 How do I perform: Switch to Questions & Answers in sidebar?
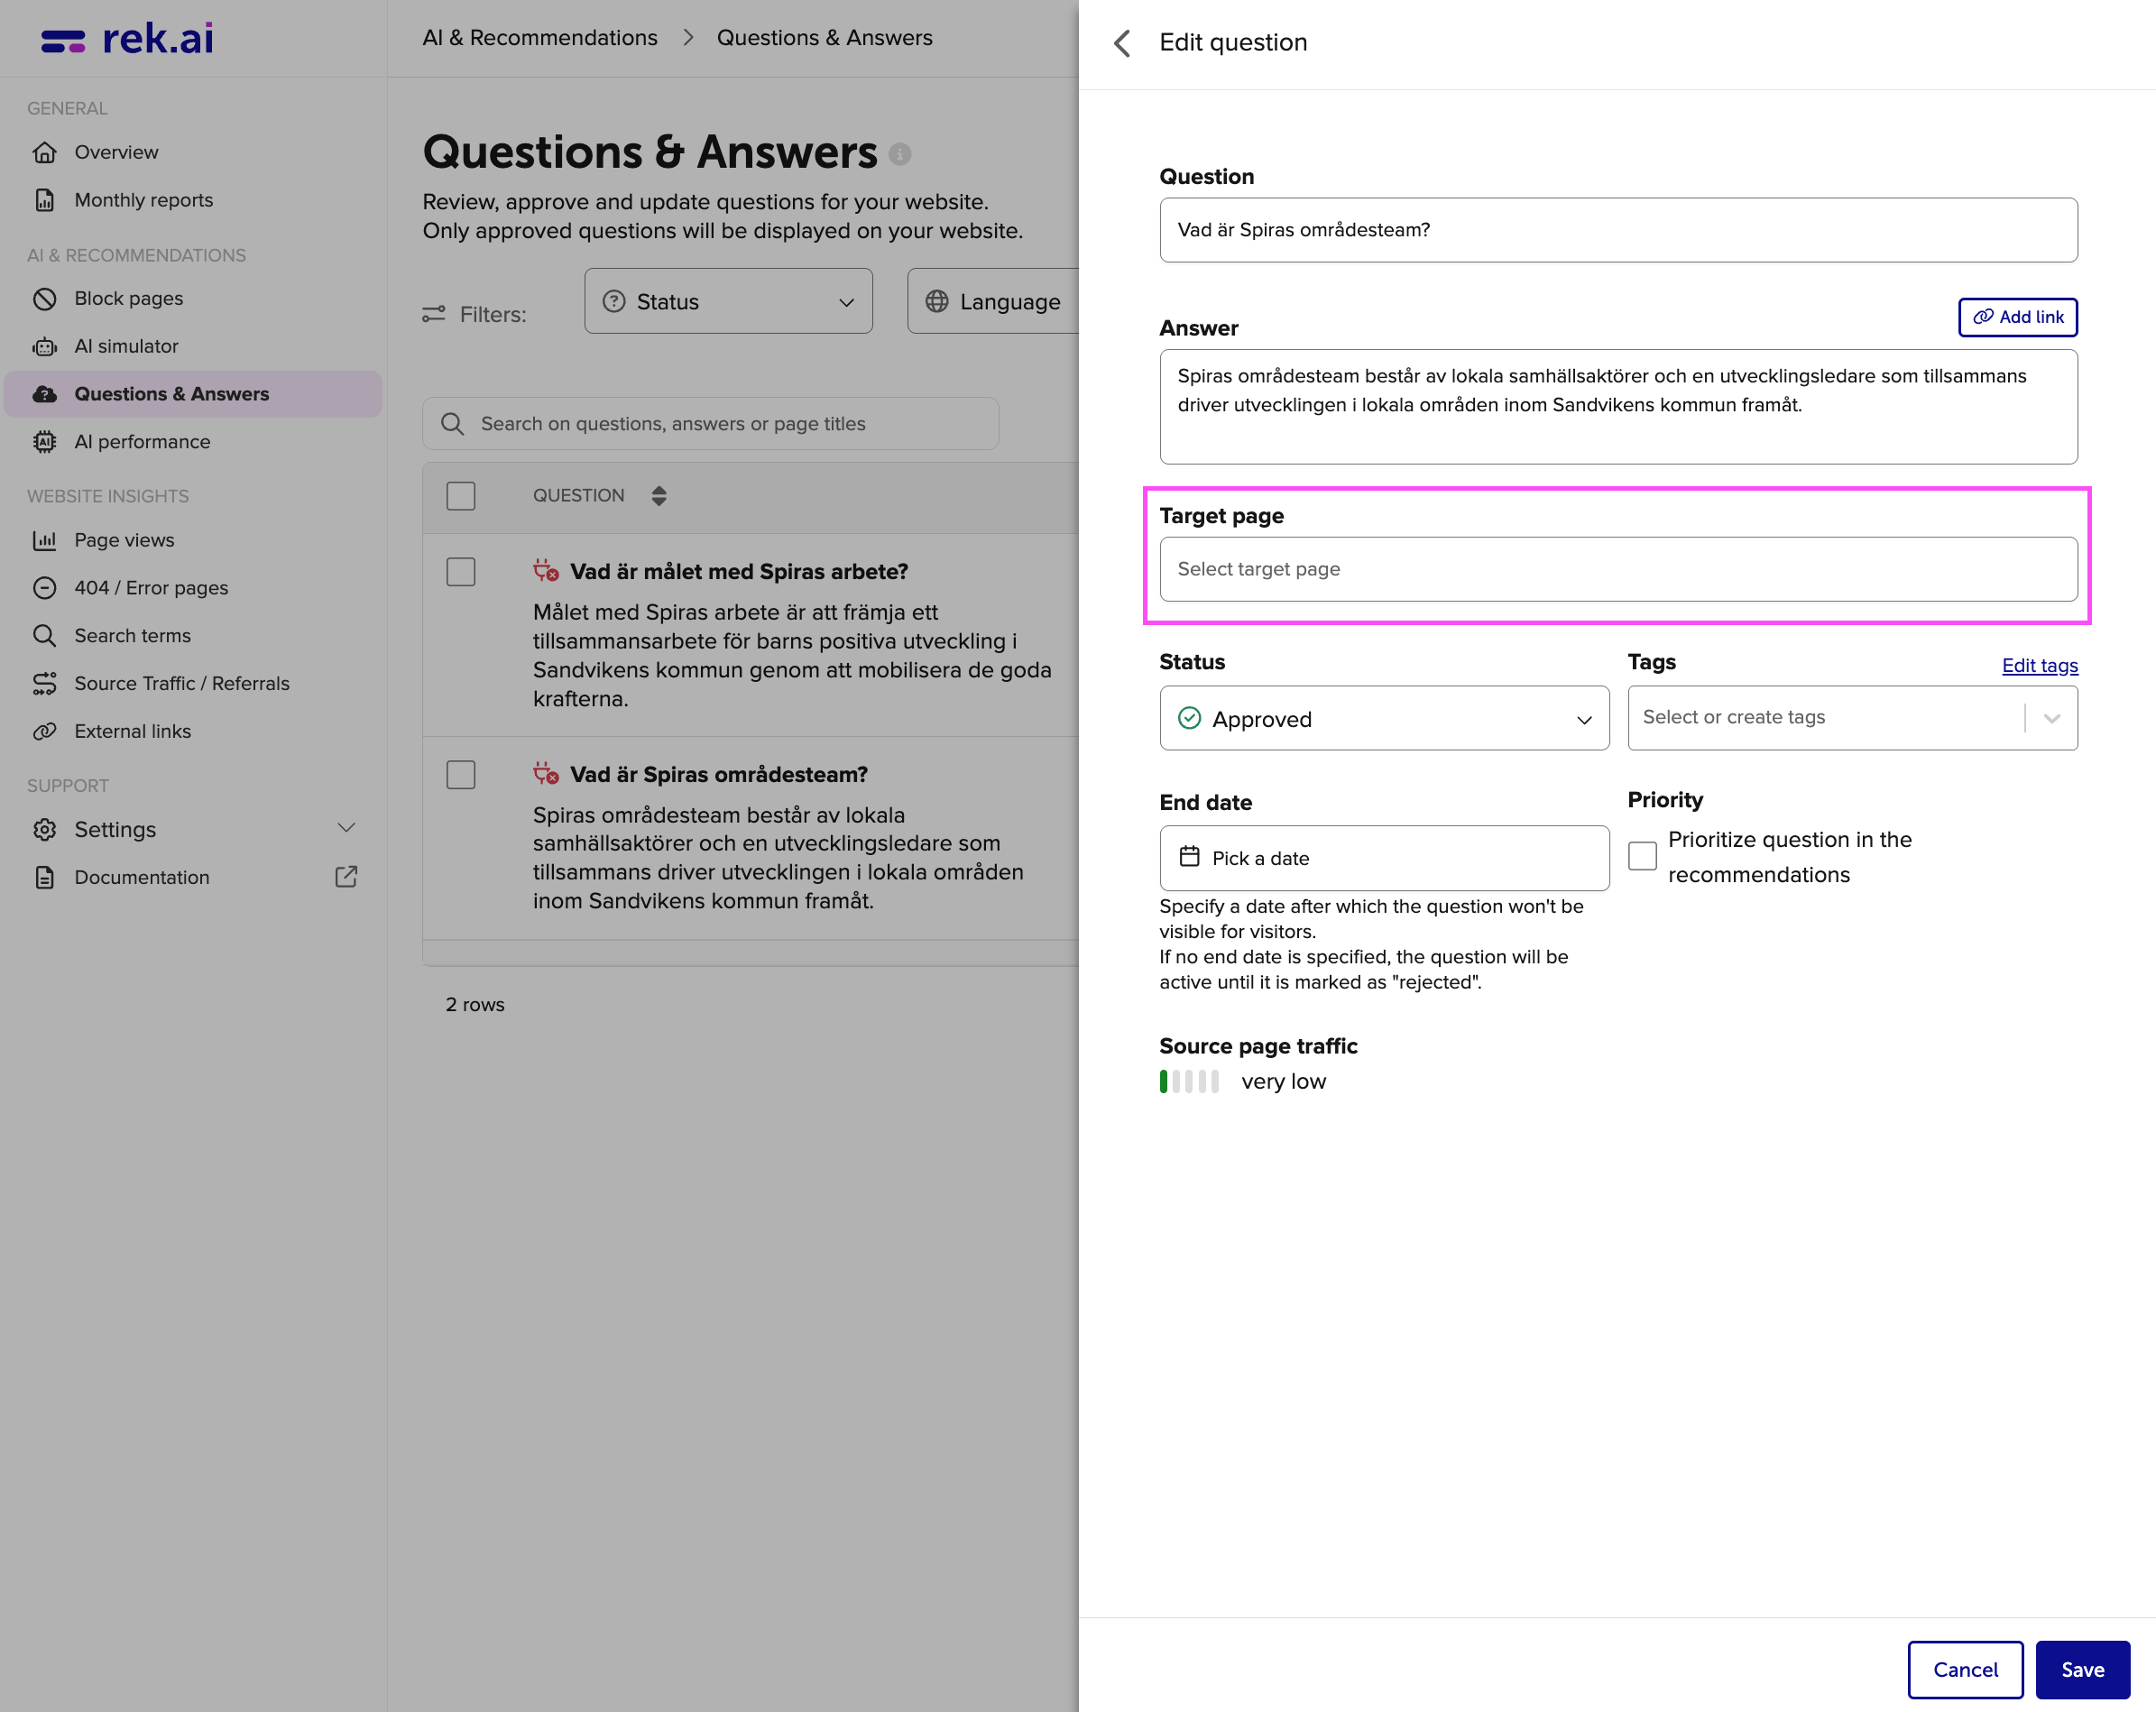[171, 393]
